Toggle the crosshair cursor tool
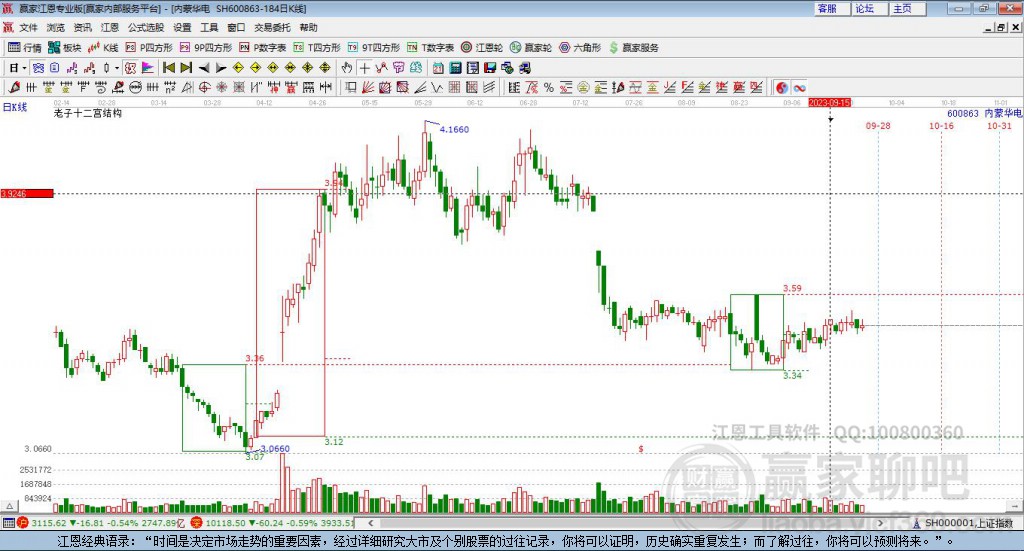This screenshot has width=1024, height=551. pos(364,68)
